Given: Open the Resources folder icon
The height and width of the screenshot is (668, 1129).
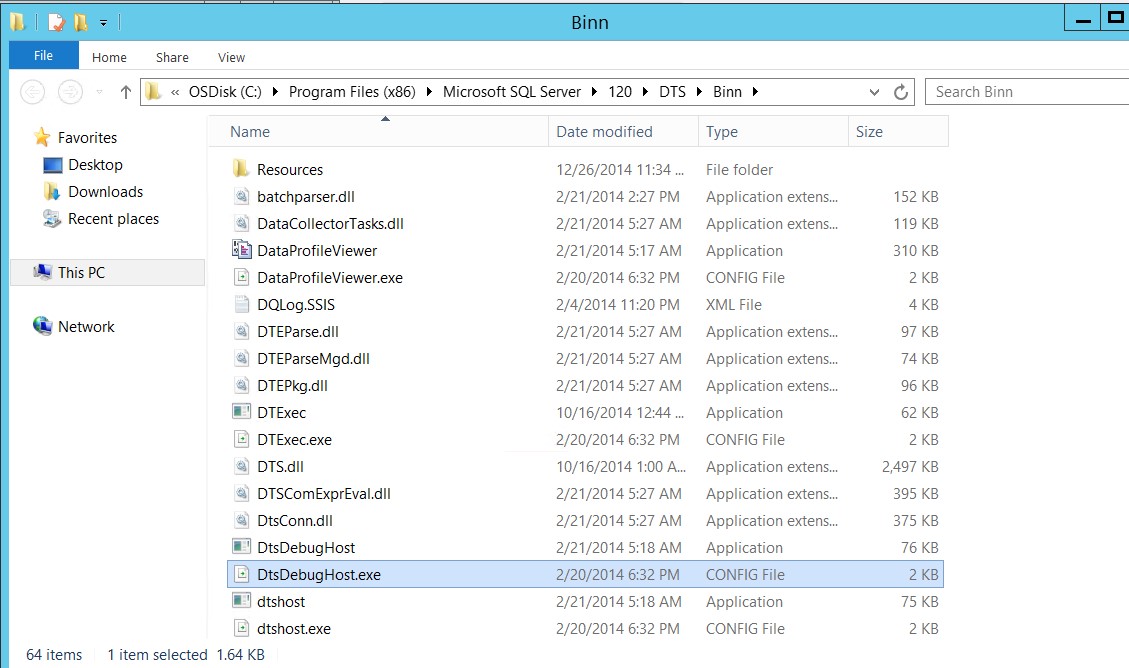Looking at the screenshot, I should coord(241,169).
